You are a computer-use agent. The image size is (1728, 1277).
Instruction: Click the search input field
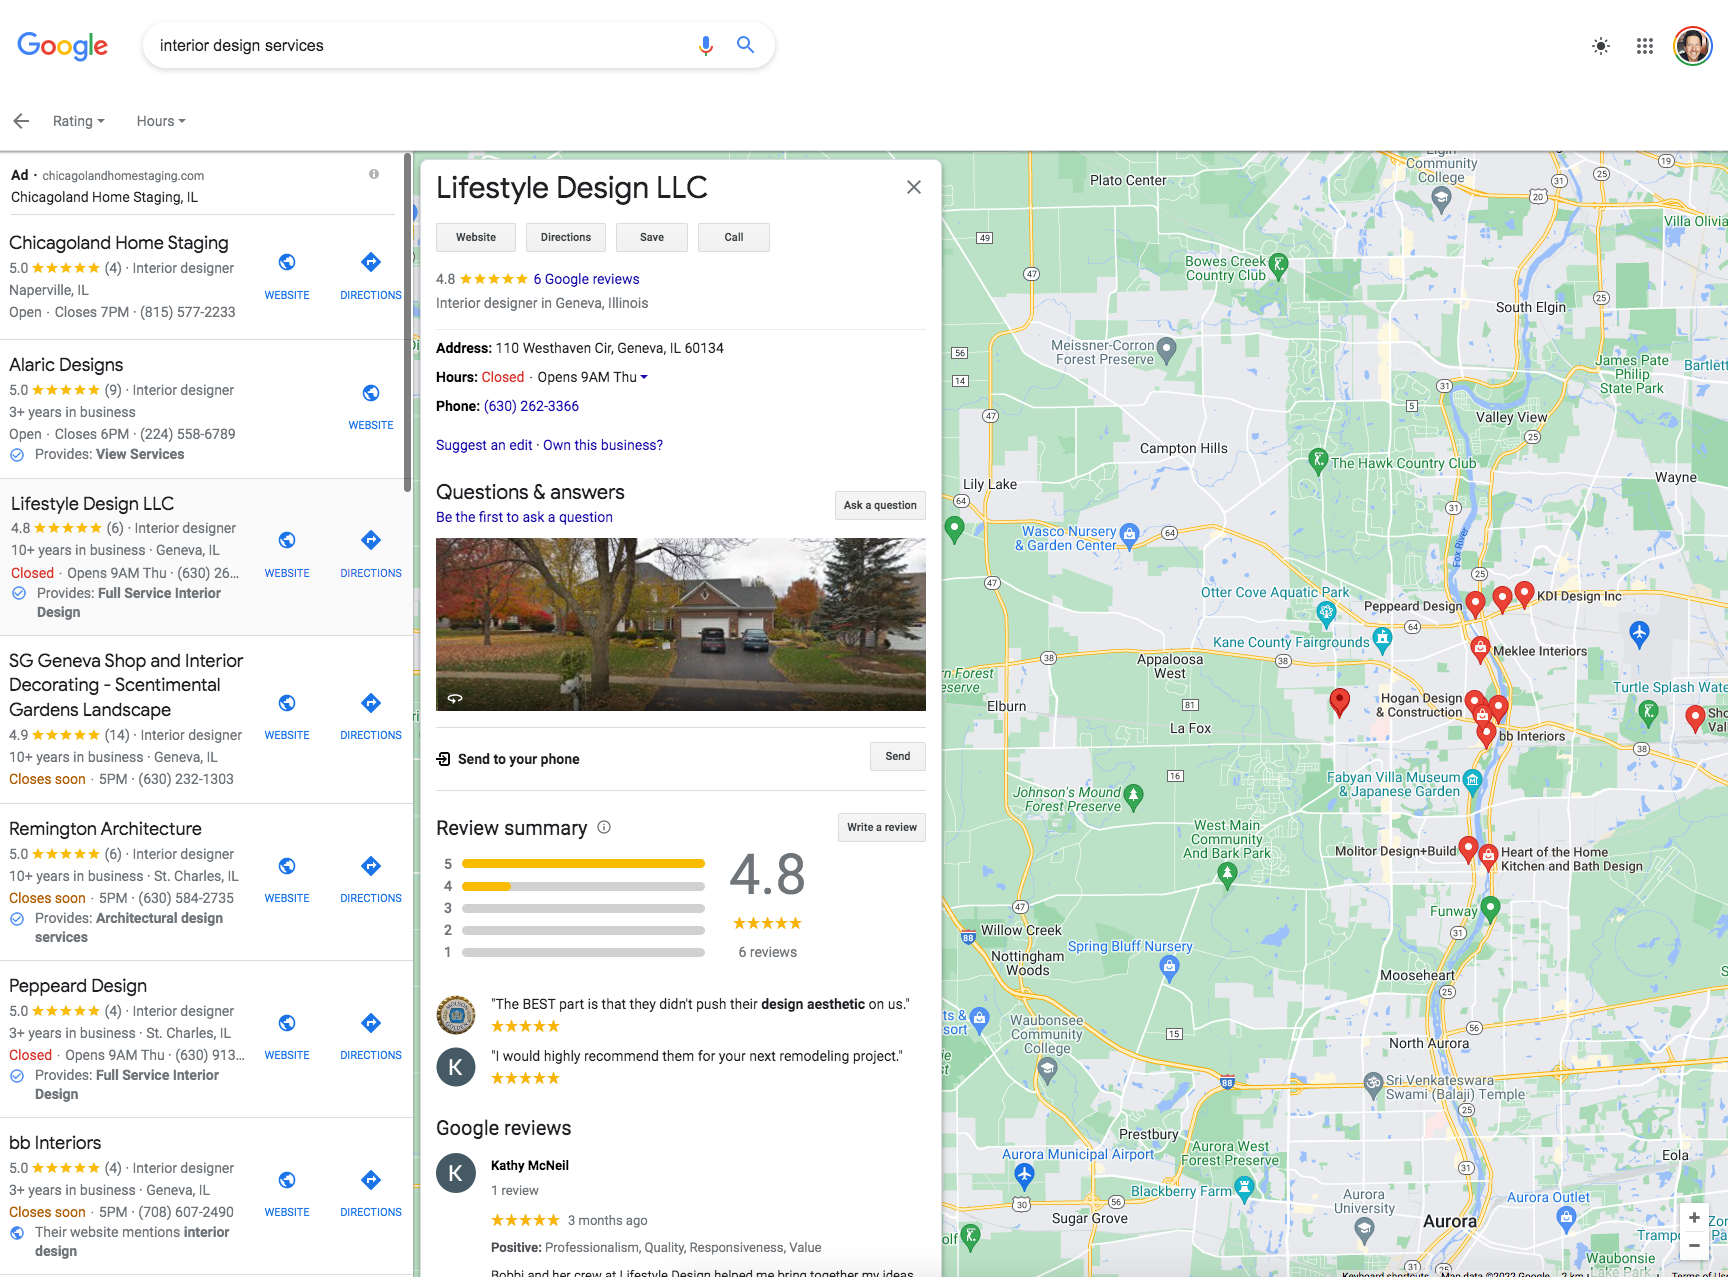tap(420, 45)
